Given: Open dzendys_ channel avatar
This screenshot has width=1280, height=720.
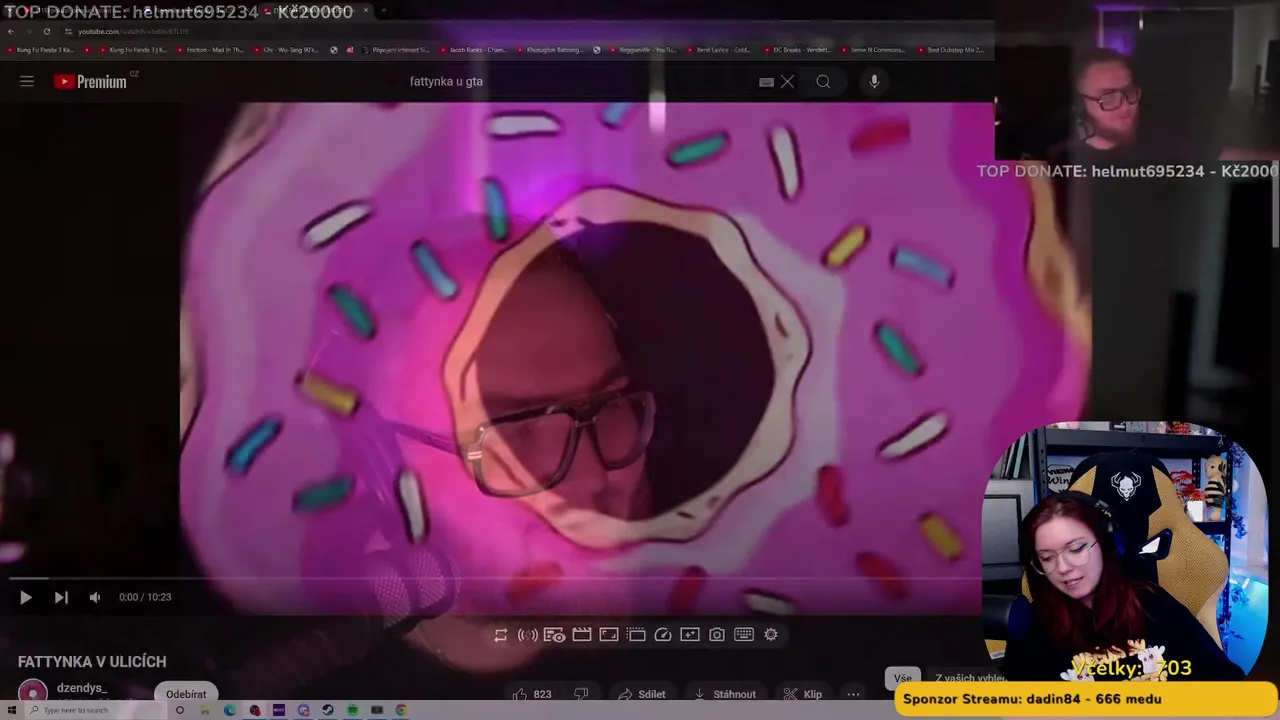Looking at the screenshot, I should 33,692.
